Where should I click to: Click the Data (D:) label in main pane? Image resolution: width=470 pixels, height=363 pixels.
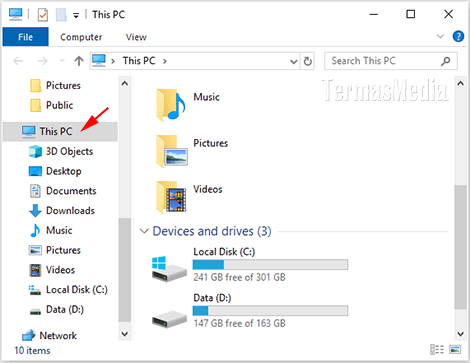click(x=212, y=298)
